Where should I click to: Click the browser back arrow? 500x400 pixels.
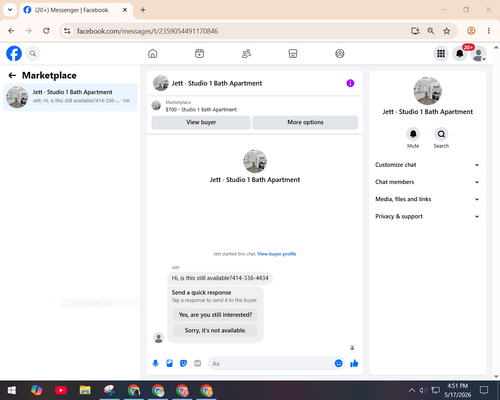click(x=11, y=31)
